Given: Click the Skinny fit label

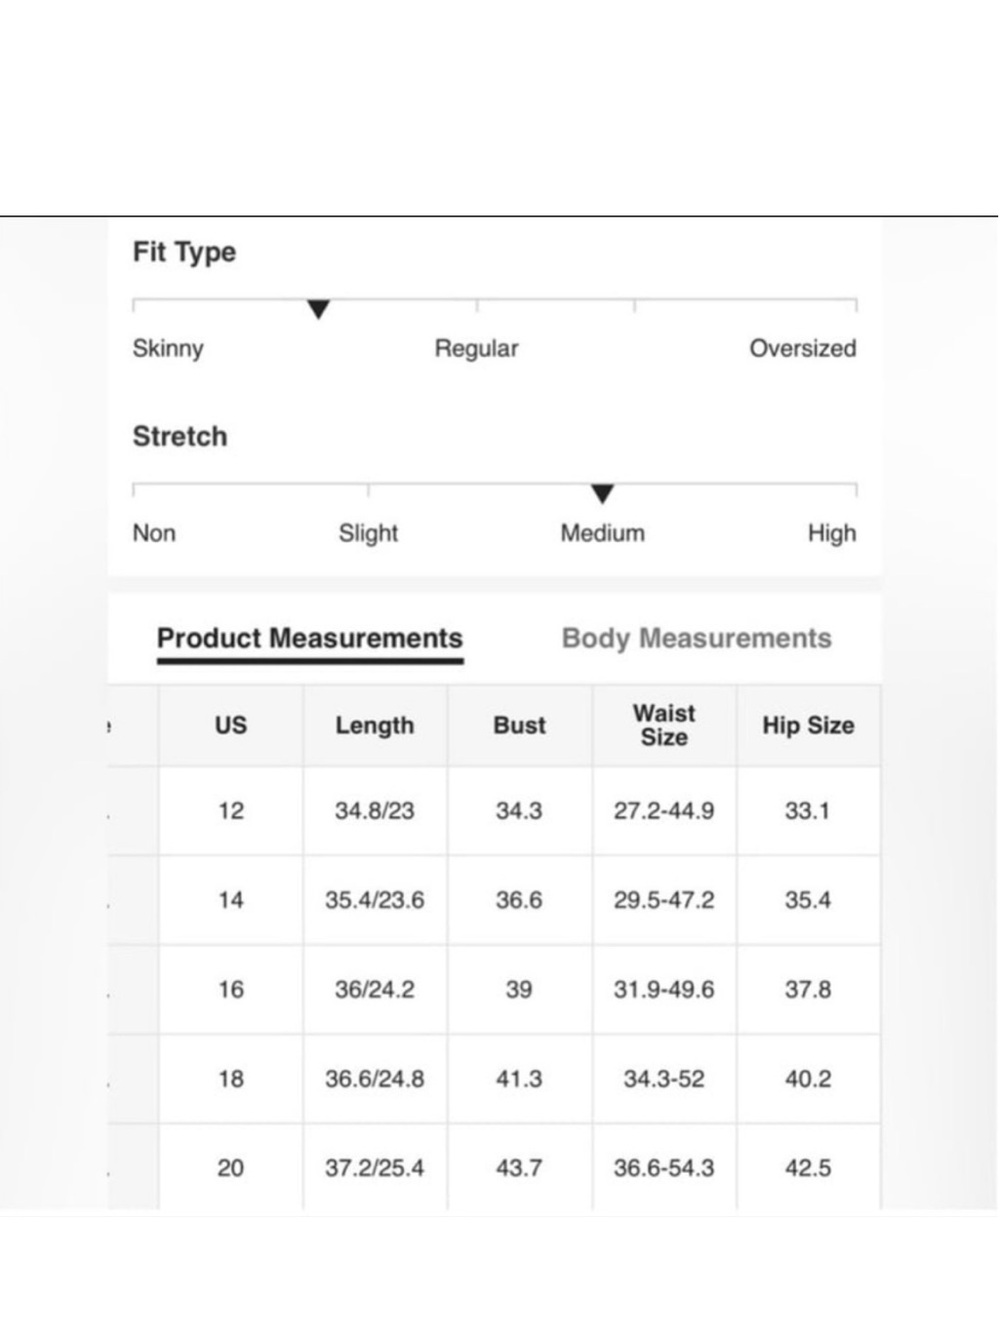Looking at the screenshot, I should (168, 349).
